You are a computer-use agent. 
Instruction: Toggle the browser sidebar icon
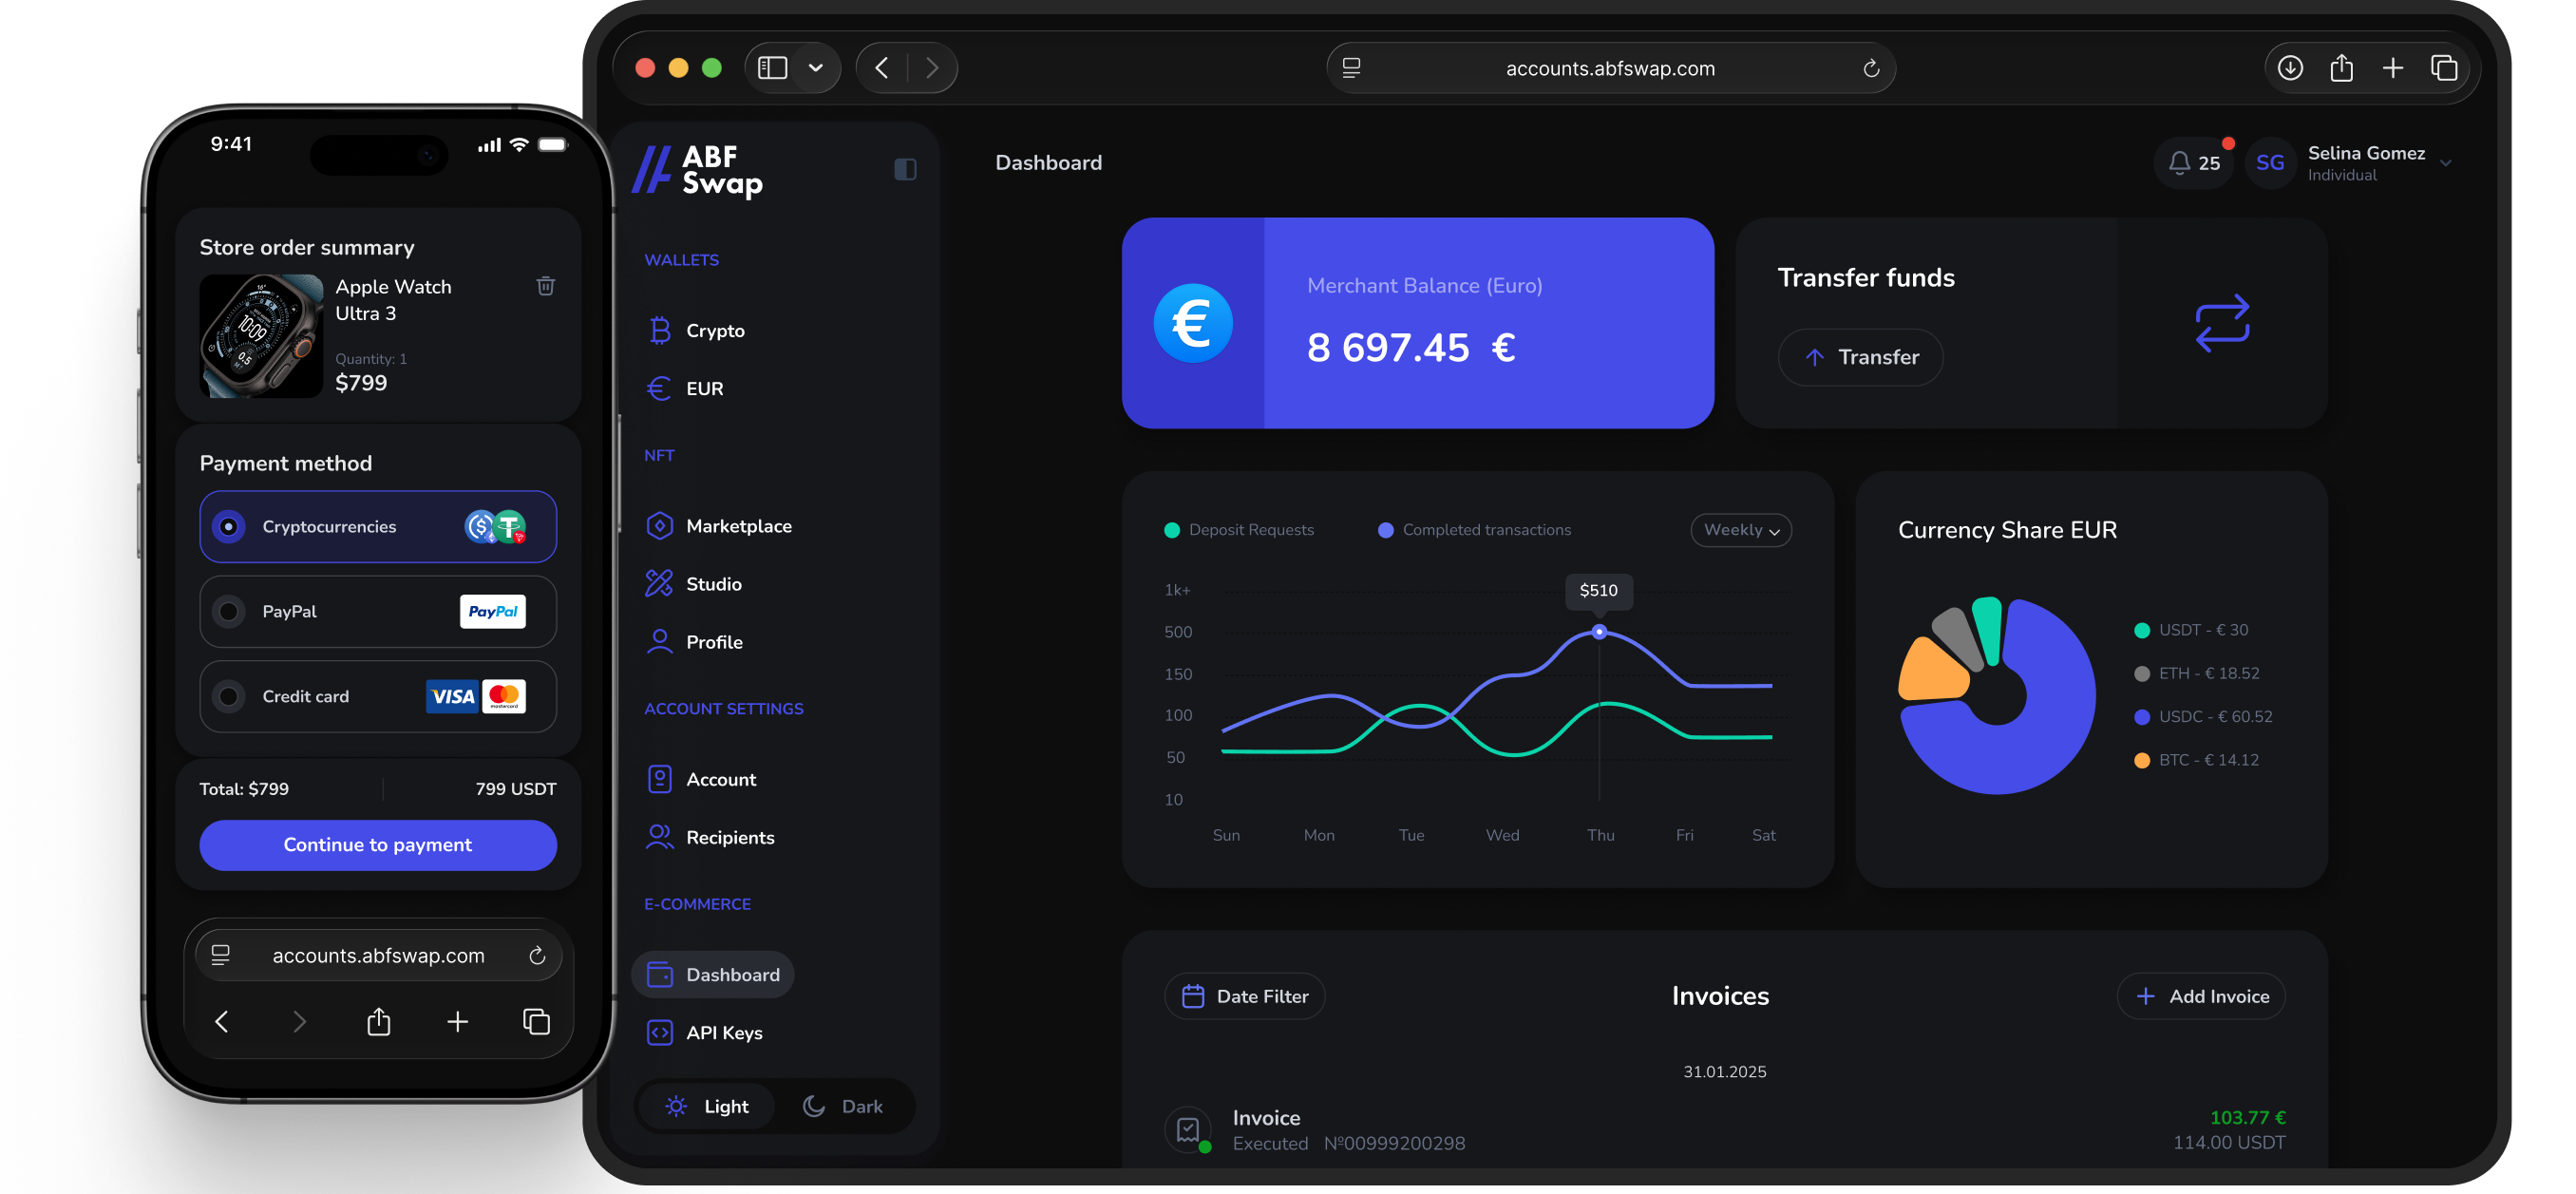point(772,68)
